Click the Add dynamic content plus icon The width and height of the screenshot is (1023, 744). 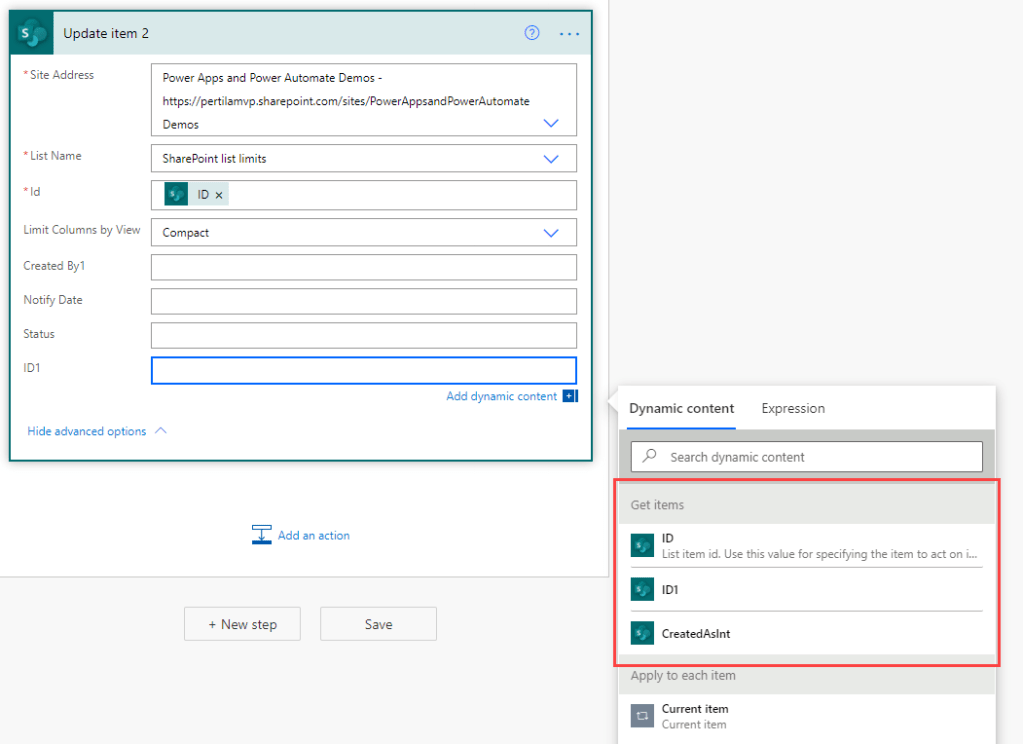(x=569, y=396)
